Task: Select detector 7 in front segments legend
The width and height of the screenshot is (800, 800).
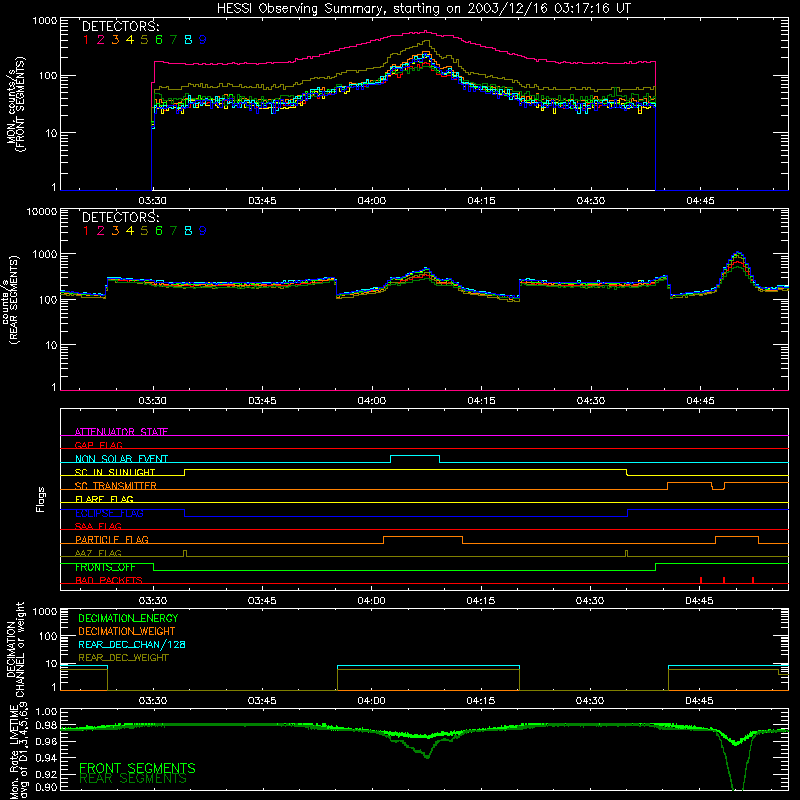Action: pos(173,40)
